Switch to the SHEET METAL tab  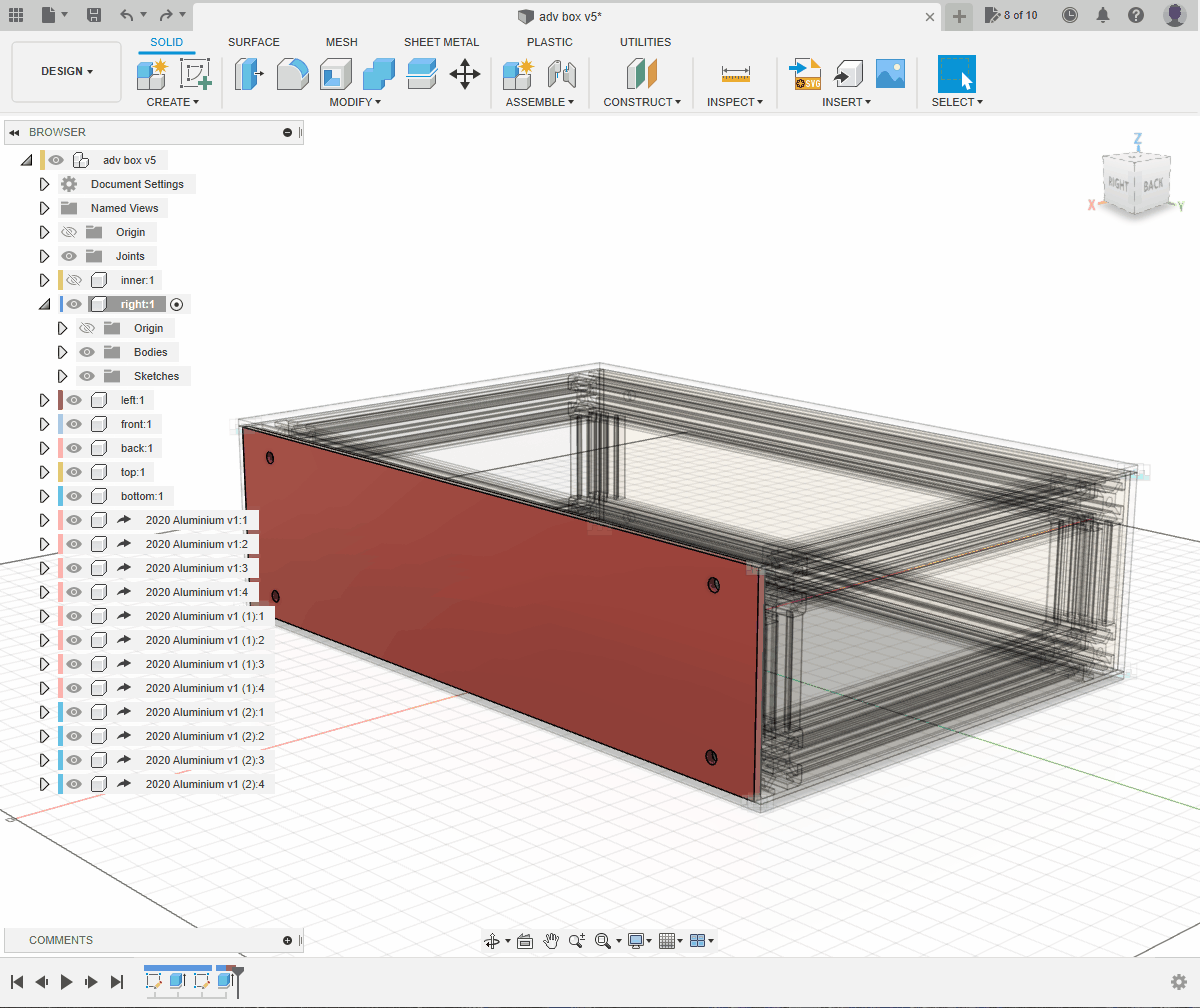tap(441, 42)
